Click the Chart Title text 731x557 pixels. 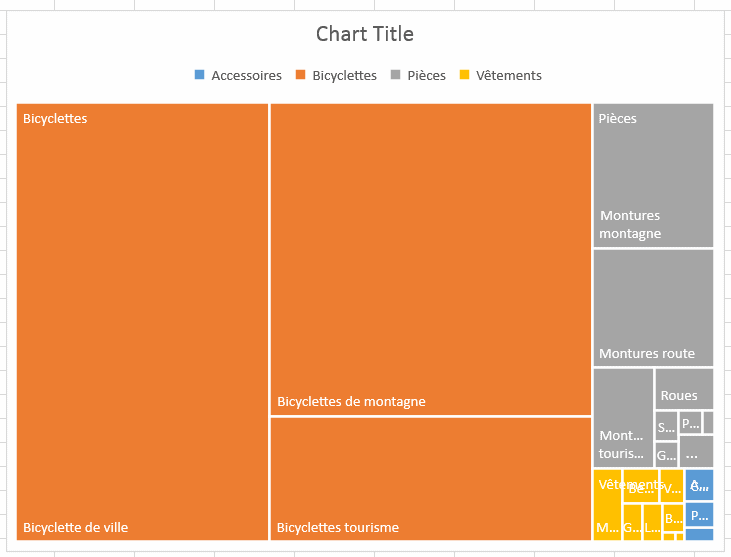pos(364,35)
